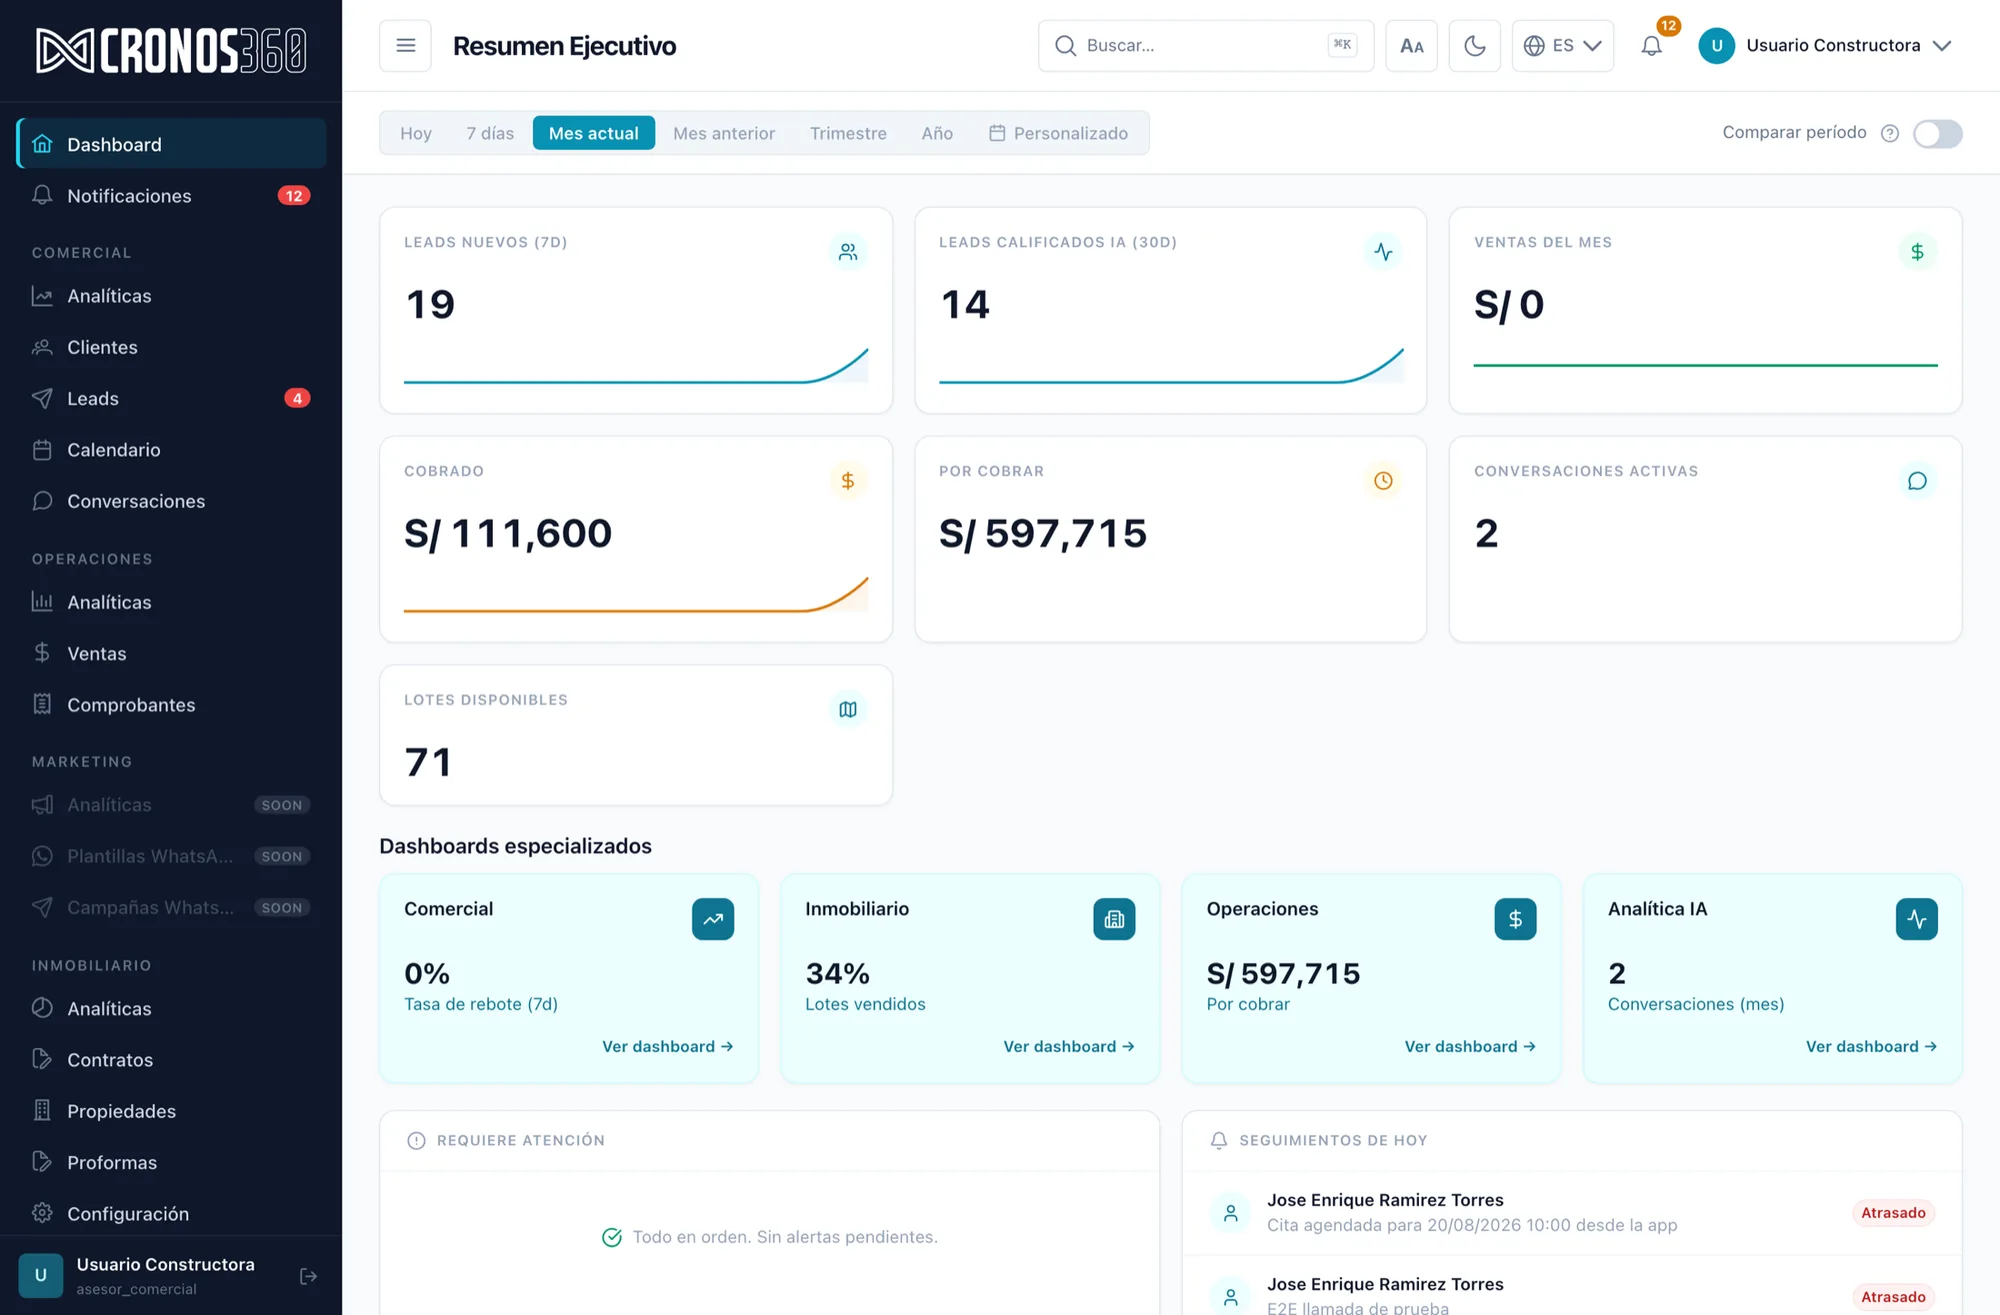Screen dimensions: 2000x1315
Task: Open the ES language dropdown
Action: (x=1562, y=46)
